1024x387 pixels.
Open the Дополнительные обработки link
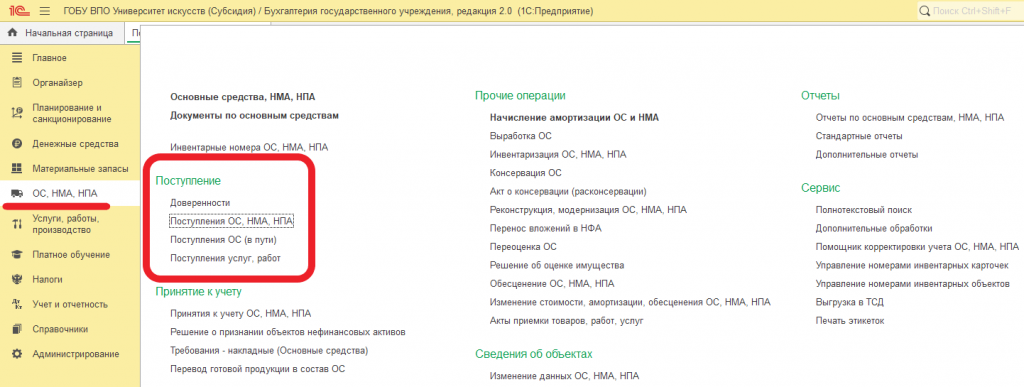pos(874,228)
